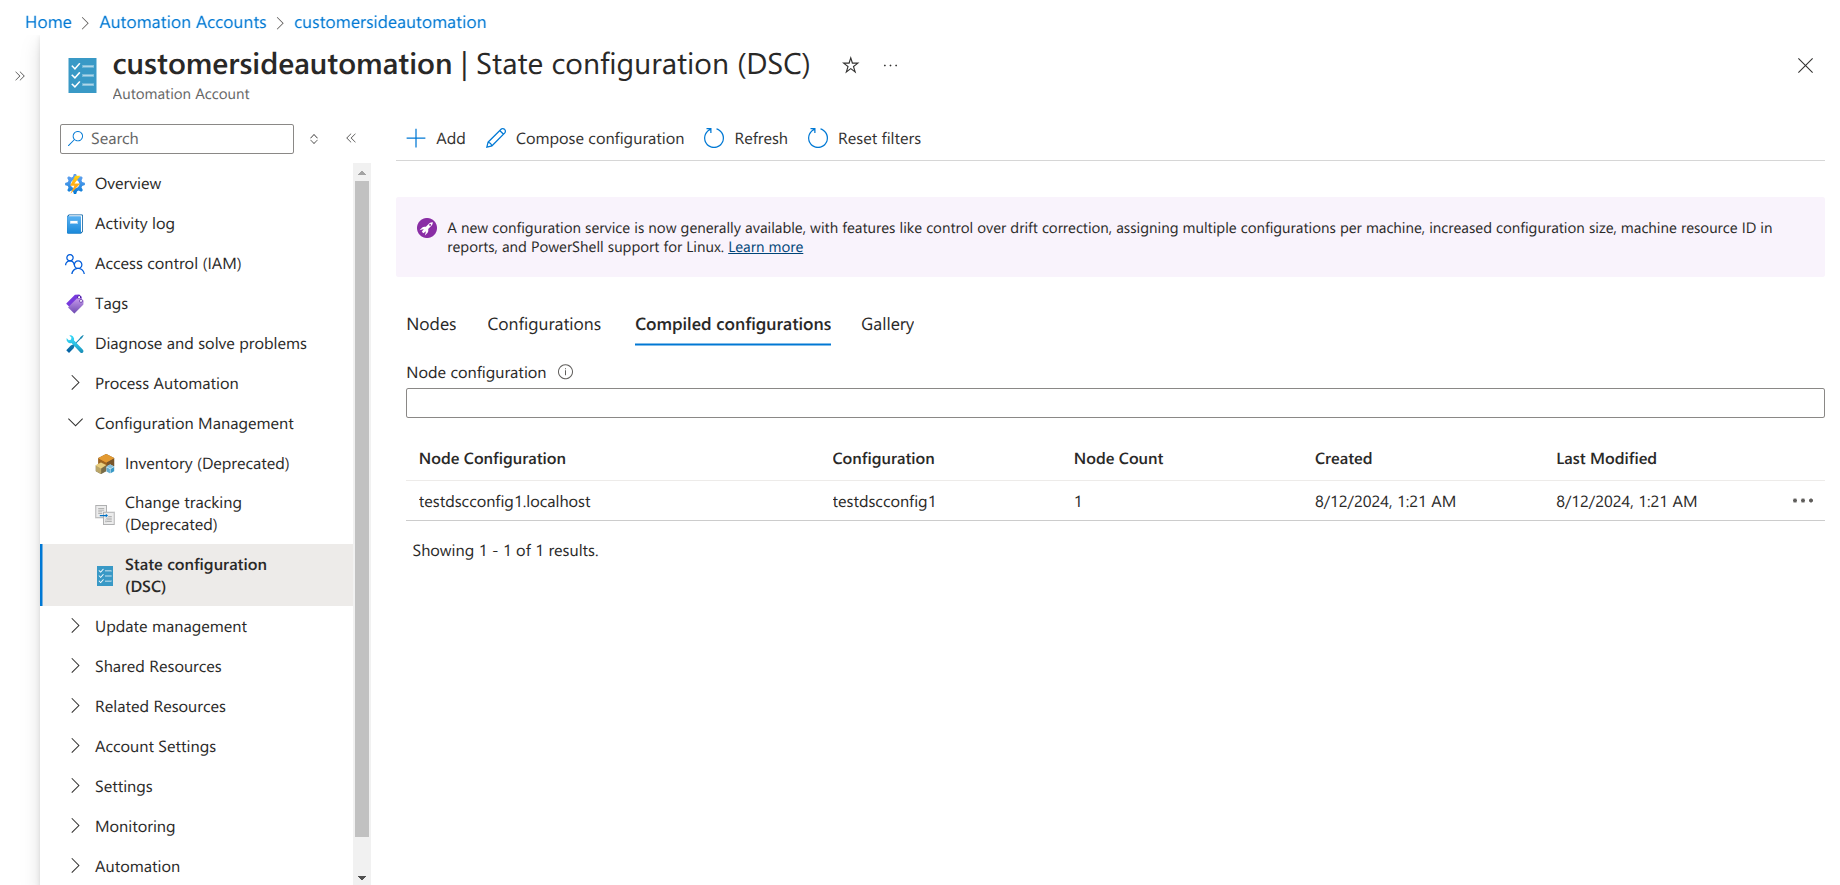
Task: Sort by Node Configuration column header
Action: pos(492,458)
